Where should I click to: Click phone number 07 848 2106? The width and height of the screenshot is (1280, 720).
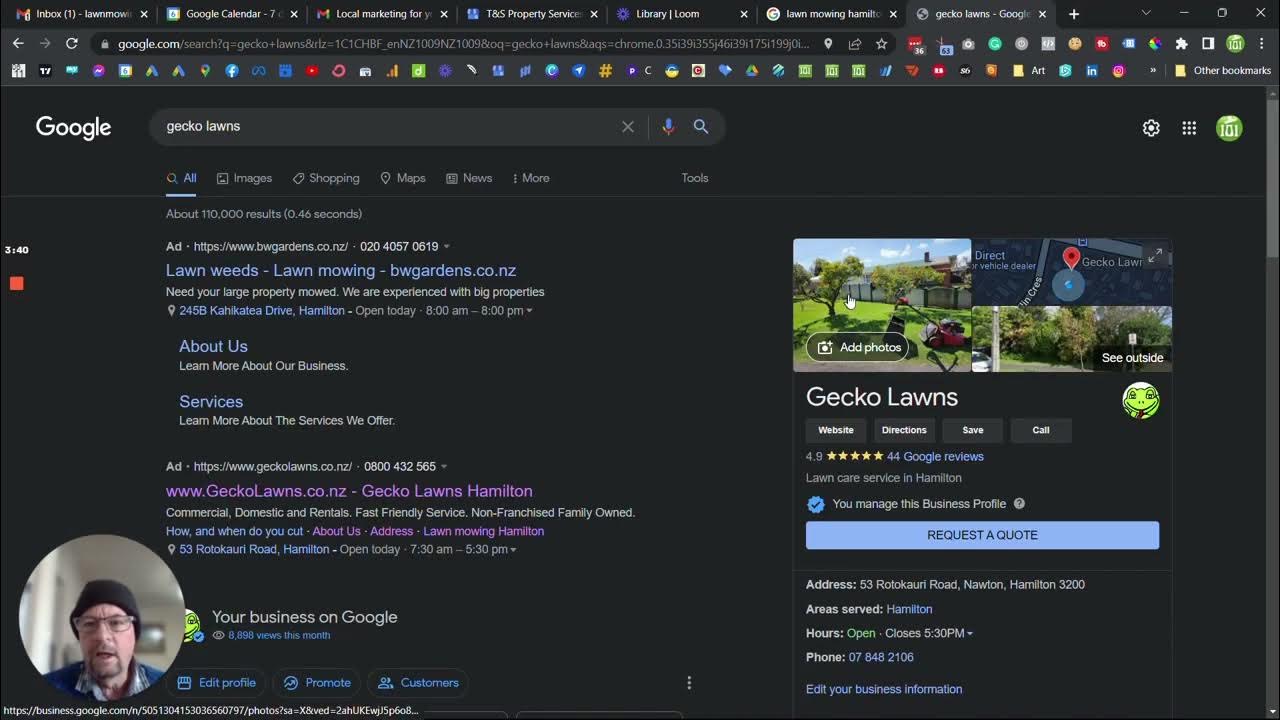881,657
